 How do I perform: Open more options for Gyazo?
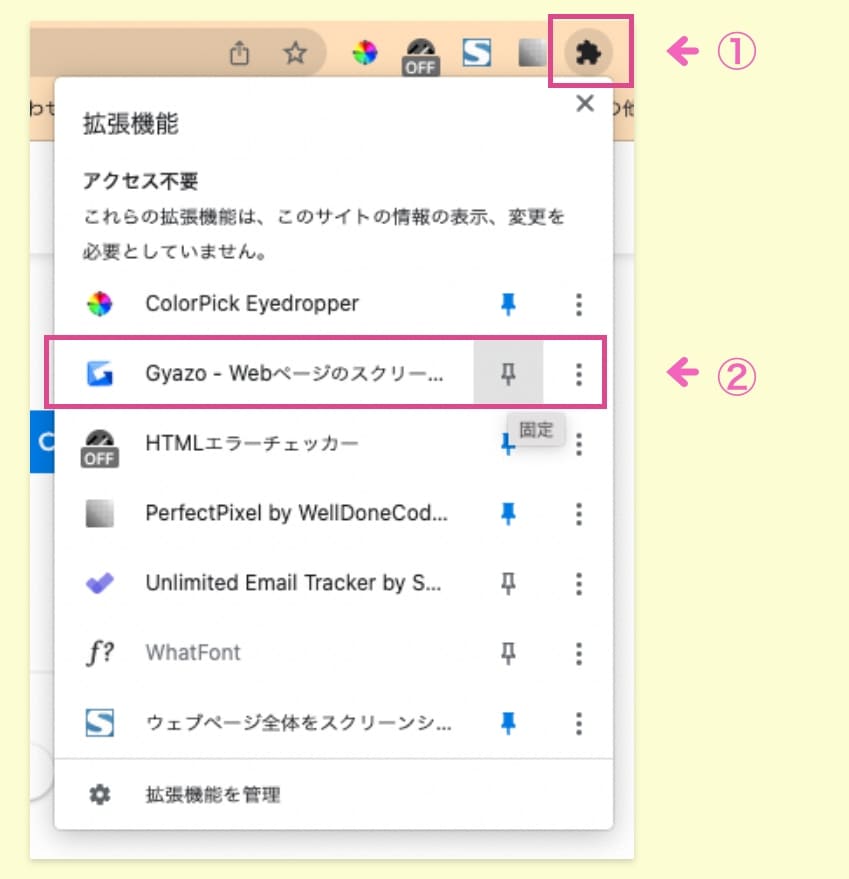click(x=579, y=374)
